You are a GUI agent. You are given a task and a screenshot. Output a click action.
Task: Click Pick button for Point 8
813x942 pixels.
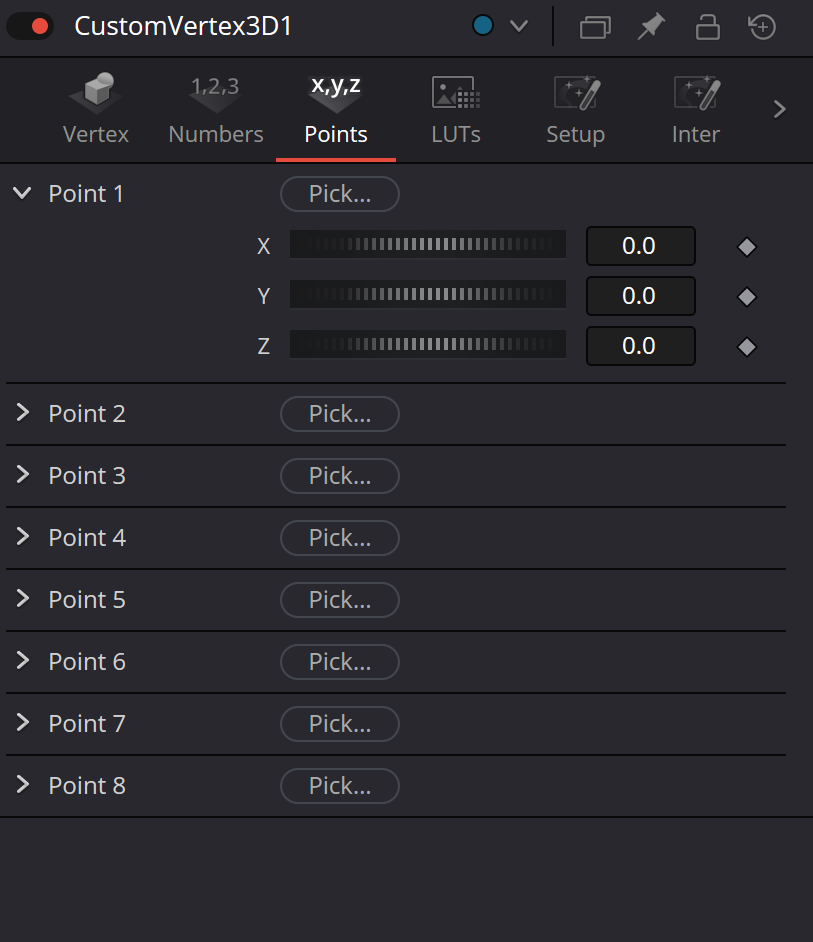tap(340, 785)
